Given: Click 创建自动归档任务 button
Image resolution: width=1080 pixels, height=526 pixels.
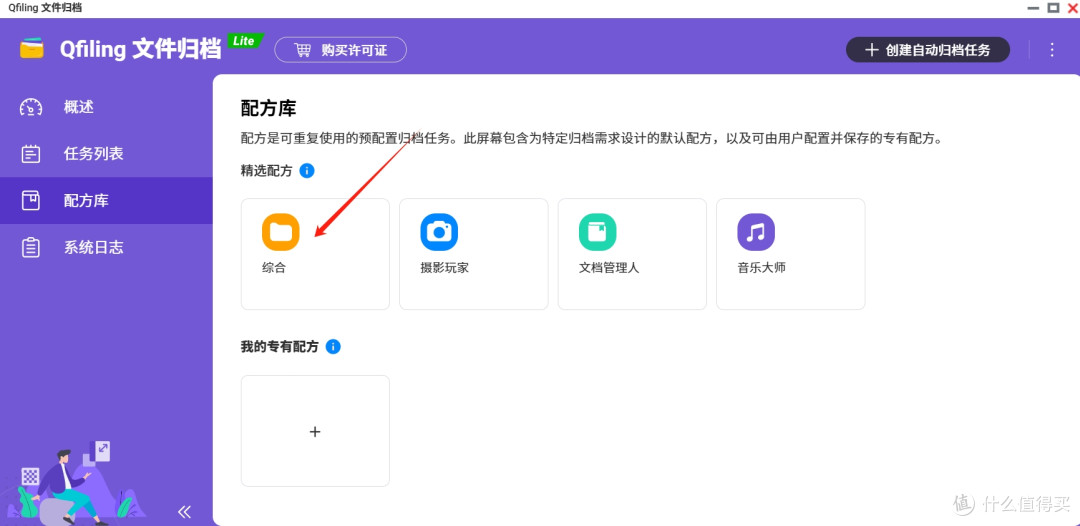Looking at the screenshot, I should click(x=928, y=50).
